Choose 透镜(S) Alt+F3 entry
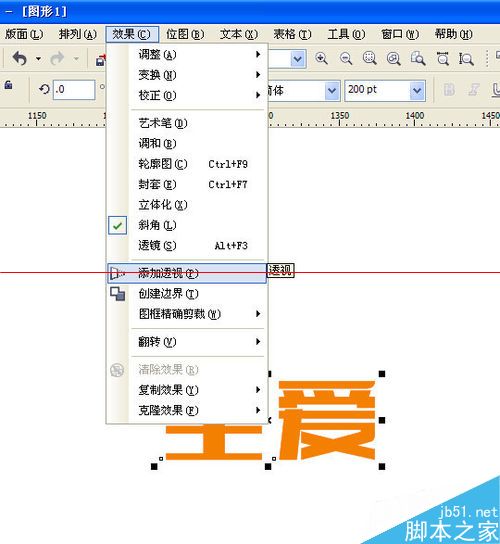Viewport: 500px width, 544px height. click(187, 246)
